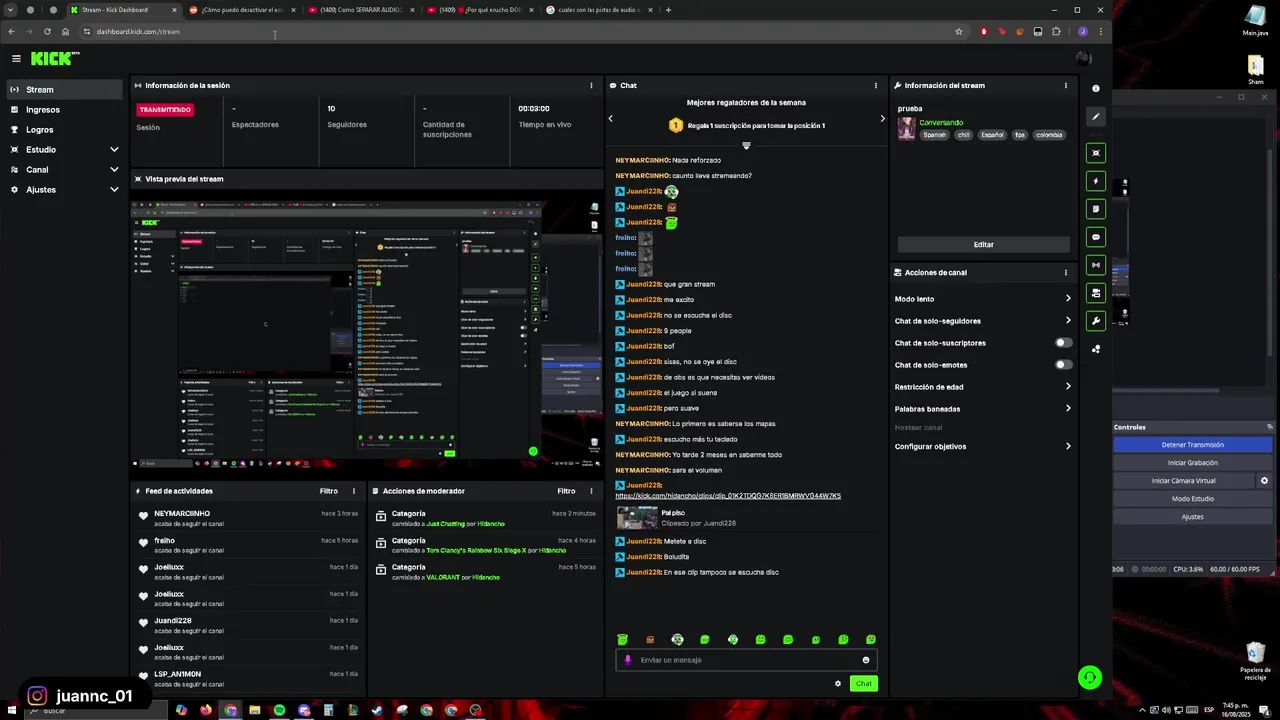
Task: Switch to cuales son las pistas de audio tab
Action: tap(600, 10)
